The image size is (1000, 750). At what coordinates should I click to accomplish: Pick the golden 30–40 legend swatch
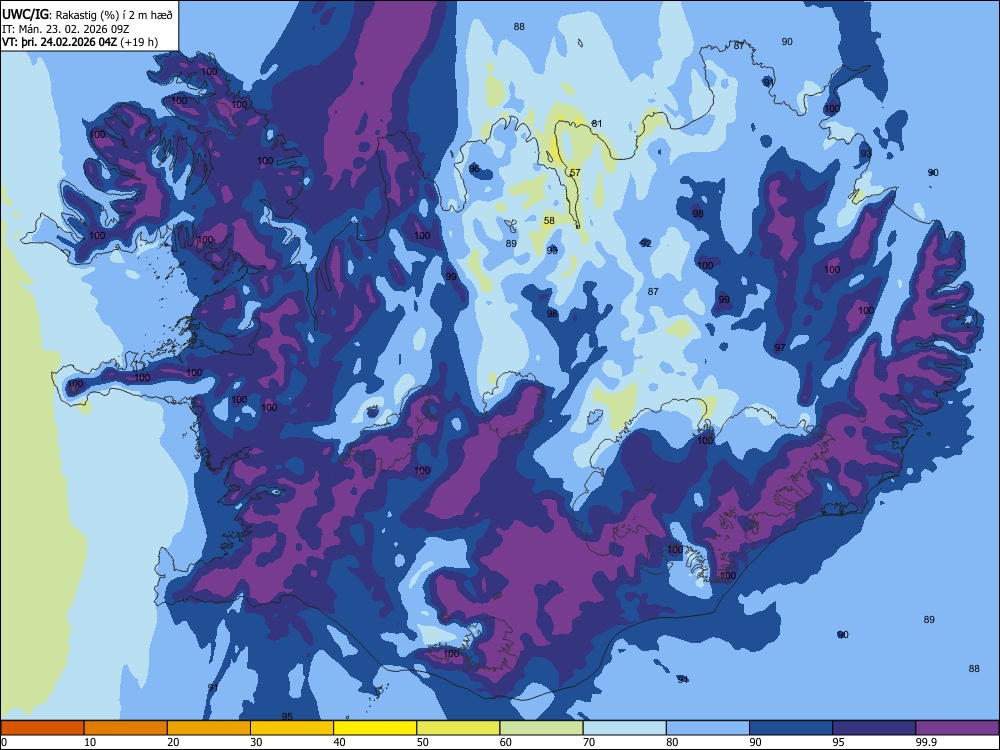click(292, 728)
